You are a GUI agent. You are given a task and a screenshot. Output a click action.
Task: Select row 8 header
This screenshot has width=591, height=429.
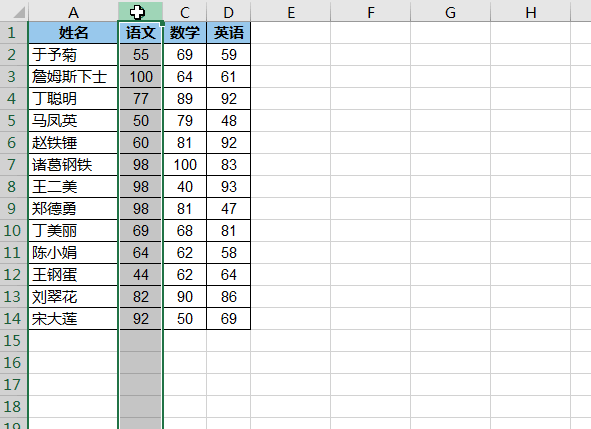[14, 187]
